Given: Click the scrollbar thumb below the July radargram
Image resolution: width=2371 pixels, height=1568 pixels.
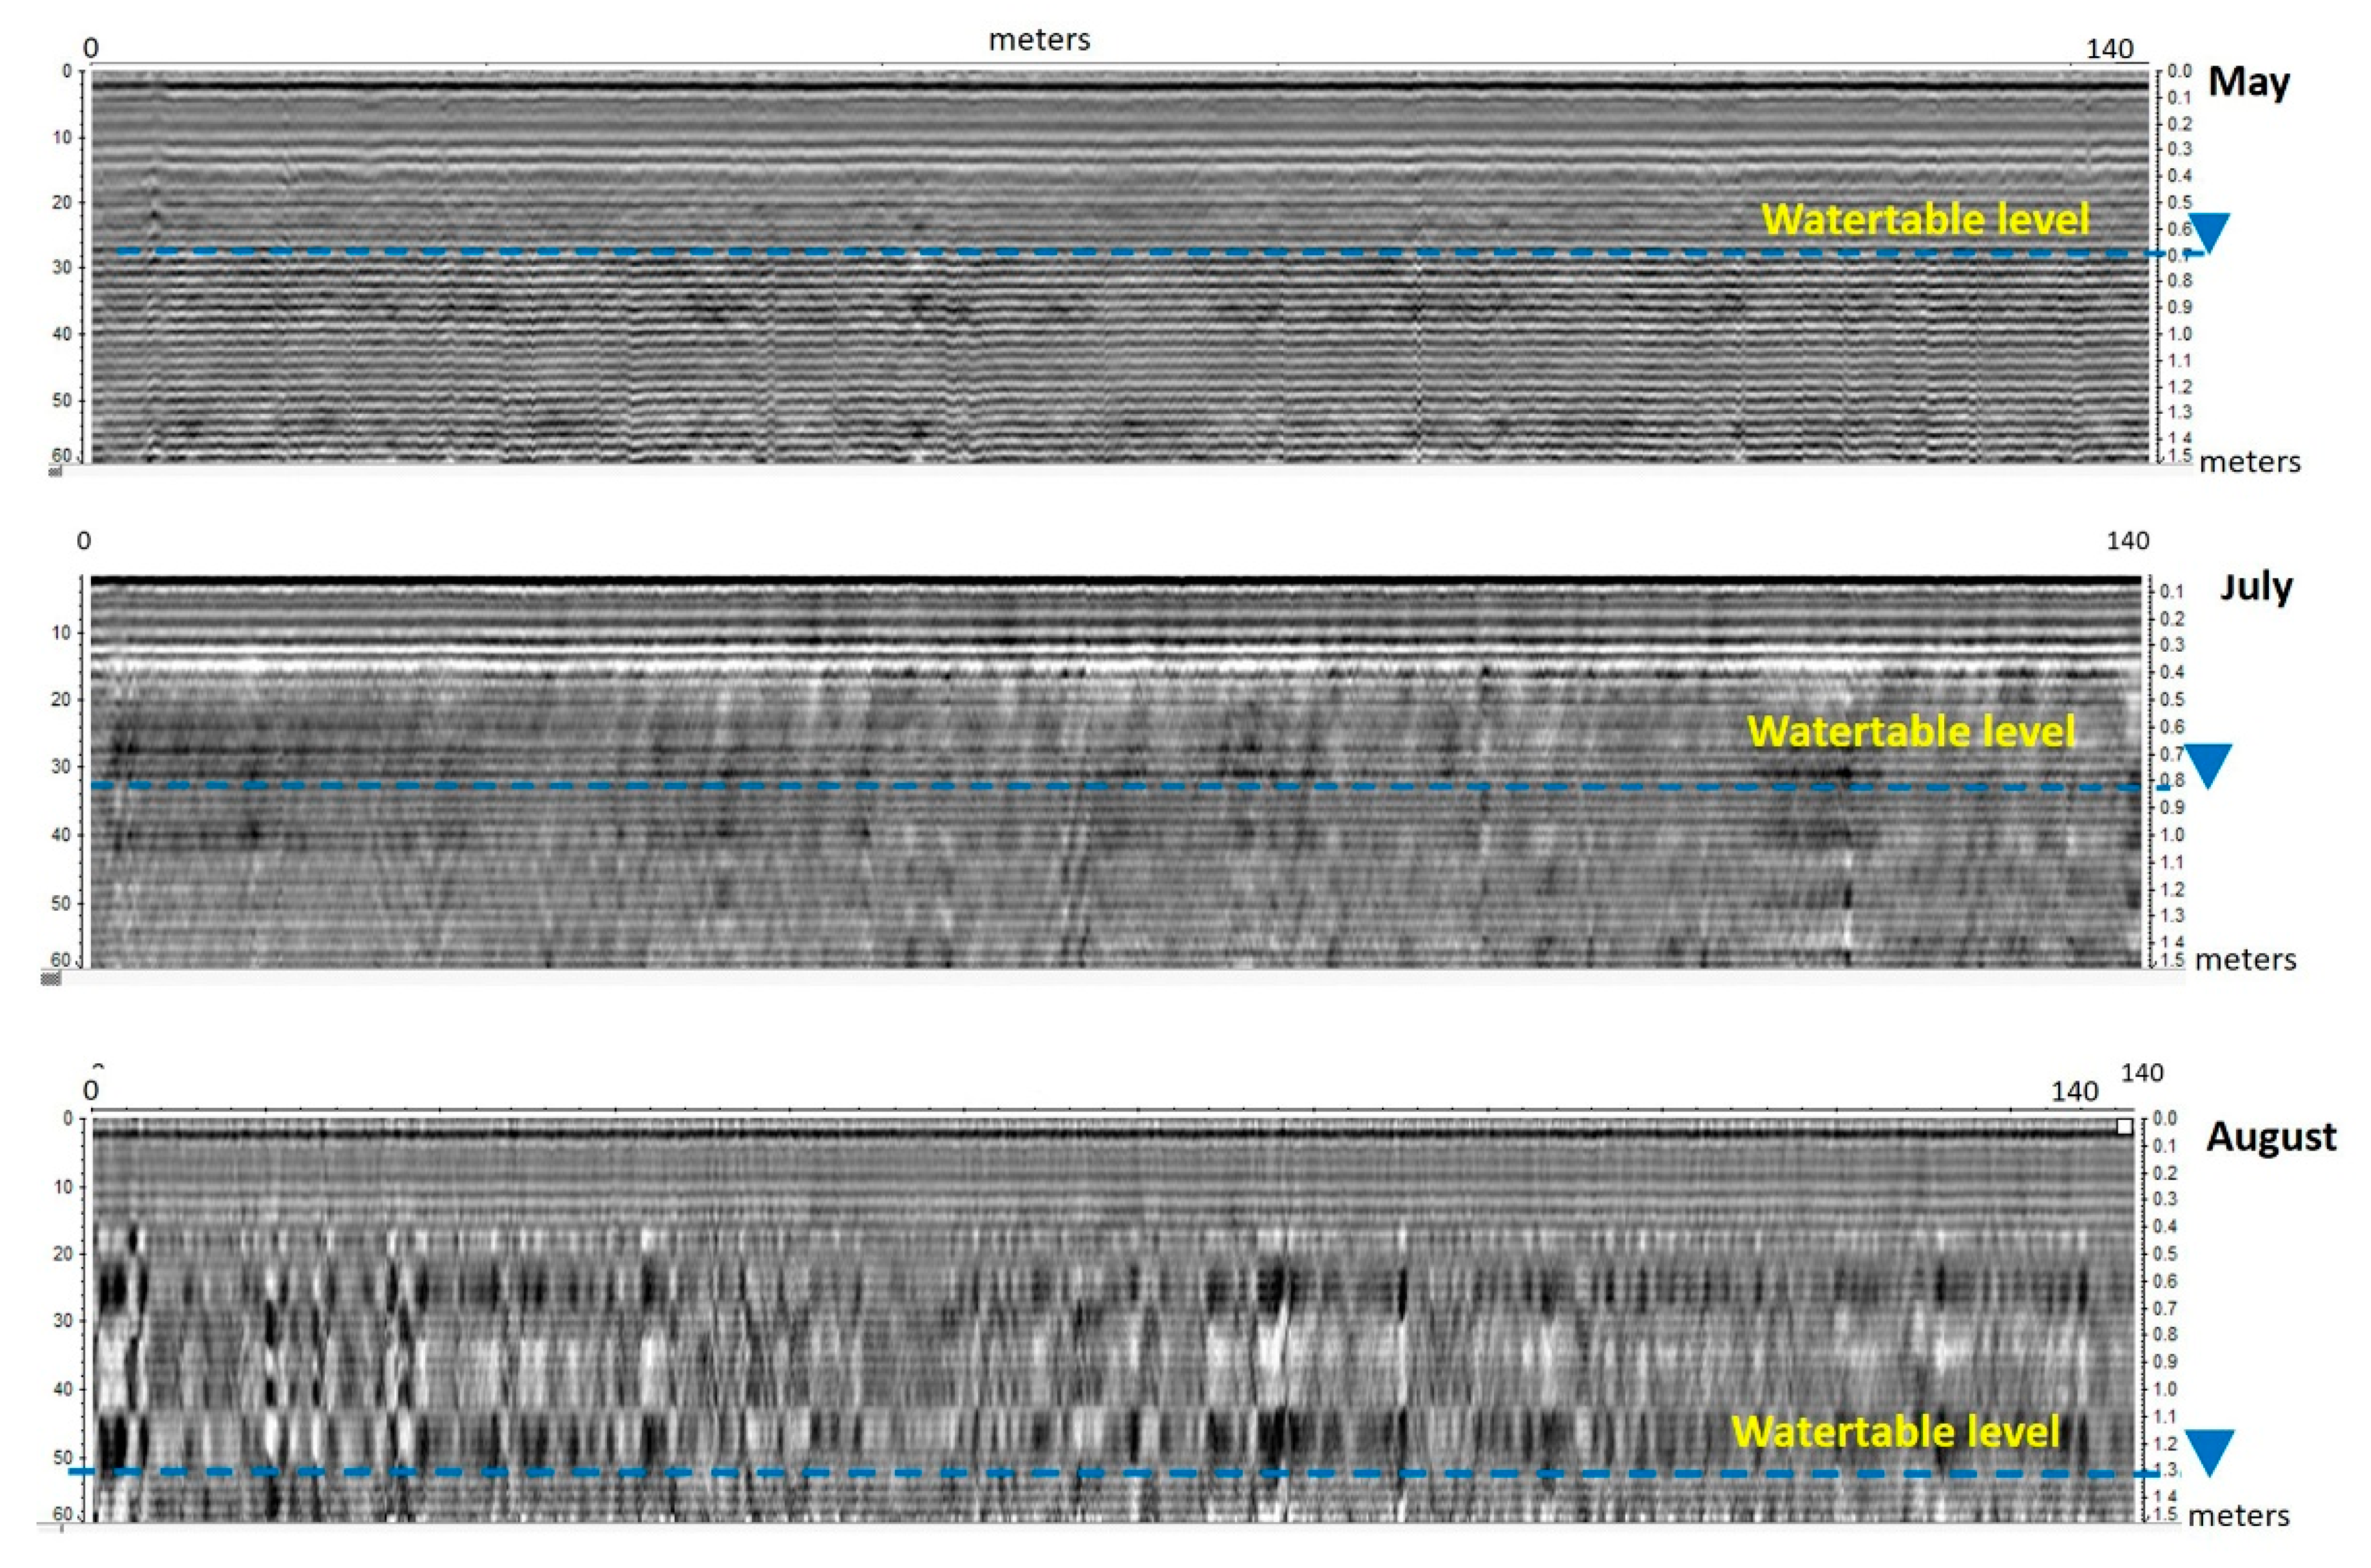Looking at the screenshot, I should (x=50, y=978).
